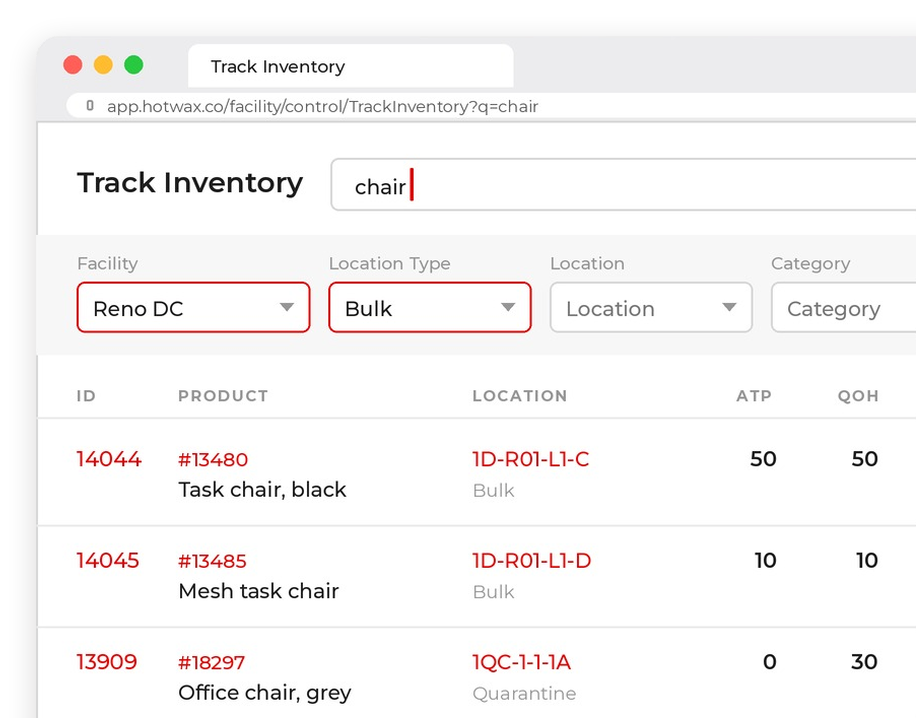Open inventory item 14045
This screenshot has width=916, height=718.
[x=108, y=561]
